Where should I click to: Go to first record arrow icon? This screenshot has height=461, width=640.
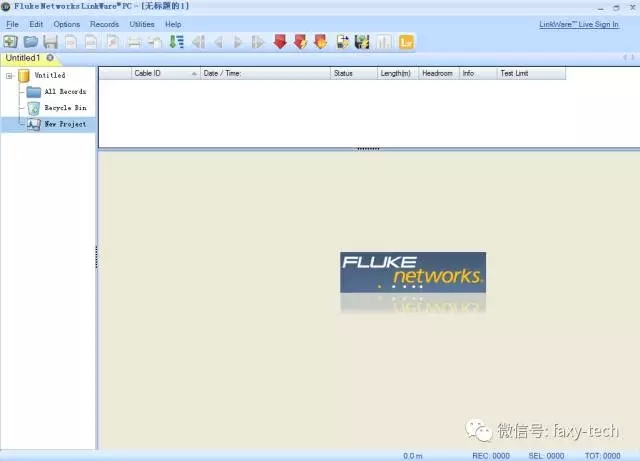(x=199, y=42)
